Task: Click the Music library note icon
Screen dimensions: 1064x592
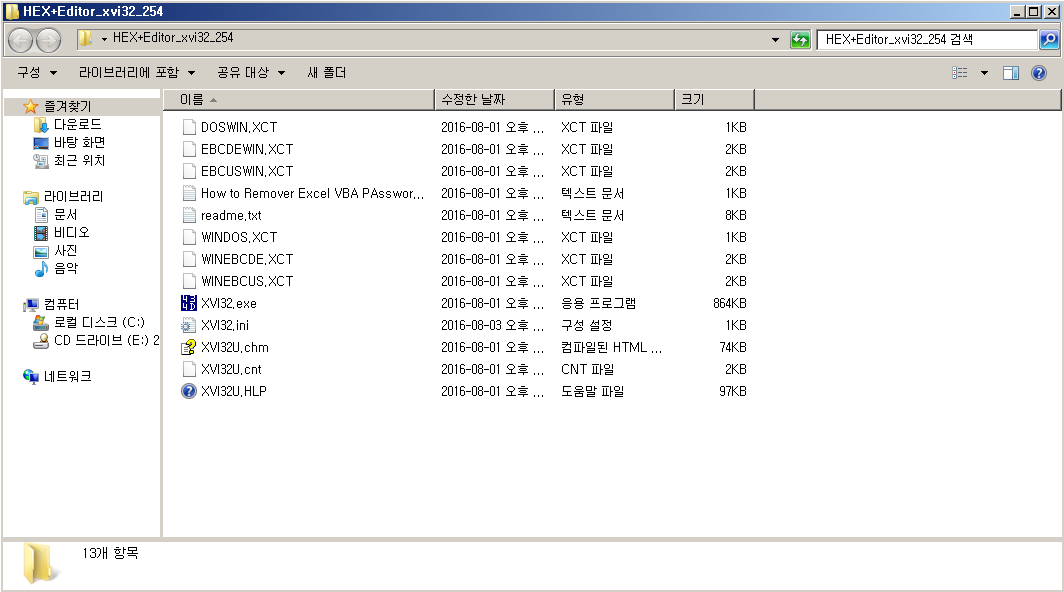Action: (x=41, y=269)
